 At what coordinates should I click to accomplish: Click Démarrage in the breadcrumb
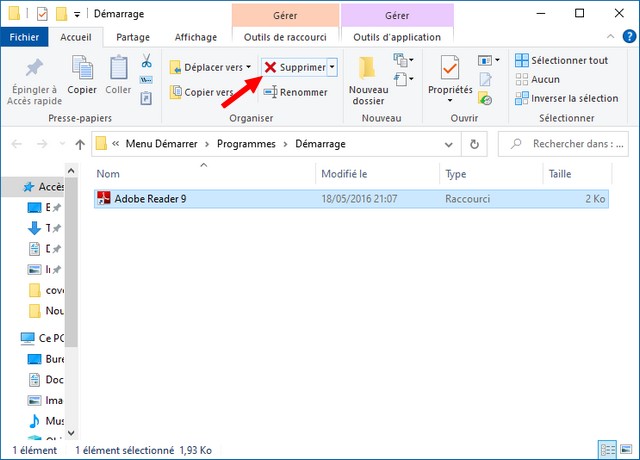[x=320, y=144]
